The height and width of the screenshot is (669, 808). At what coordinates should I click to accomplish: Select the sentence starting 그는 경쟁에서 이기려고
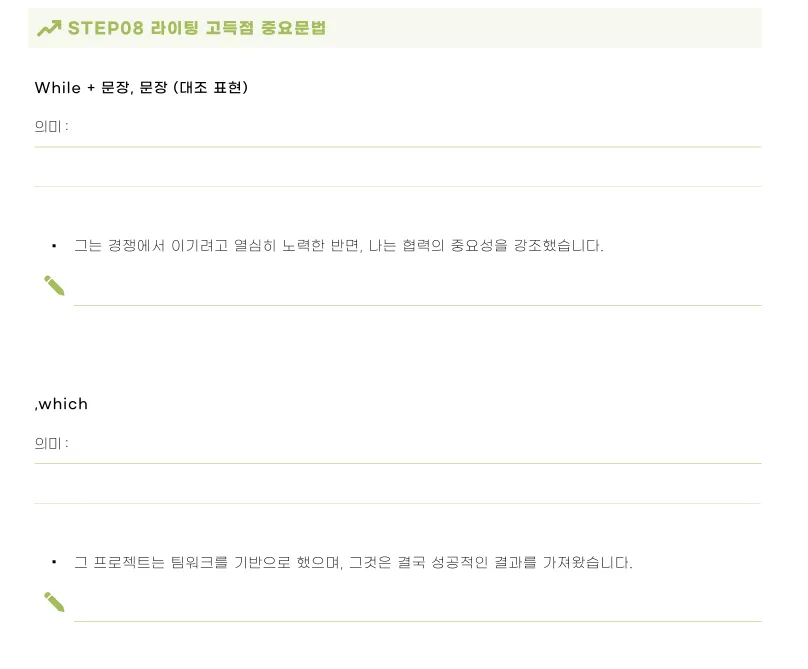pyautogui.click(x=339, y=246)
